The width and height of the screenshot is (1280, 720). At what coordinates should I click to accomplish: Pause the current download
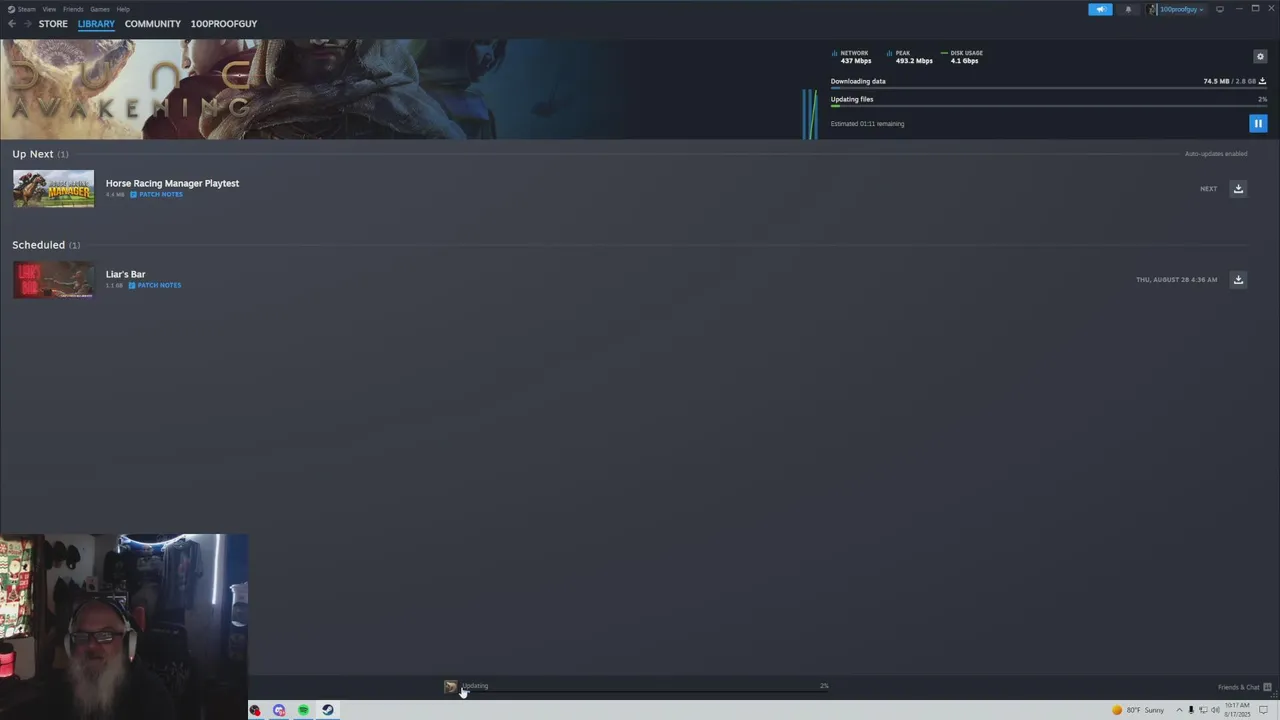tap(1258, 123)
